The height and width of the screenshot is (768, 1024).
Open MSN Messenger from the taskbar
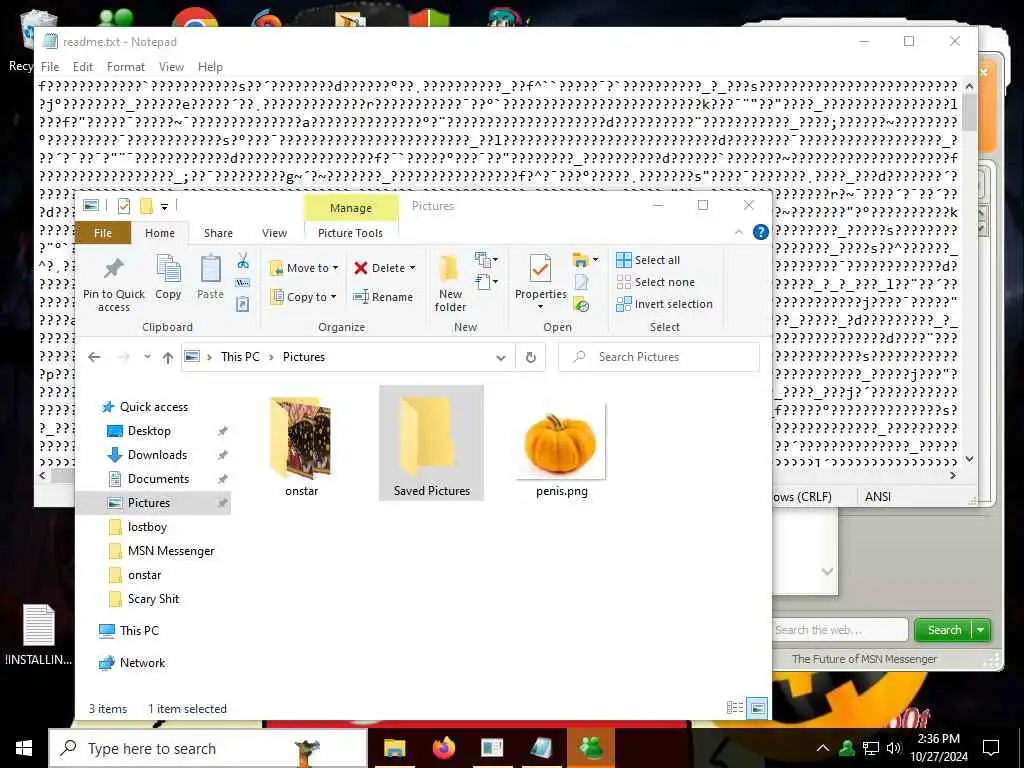pos(591,748)
